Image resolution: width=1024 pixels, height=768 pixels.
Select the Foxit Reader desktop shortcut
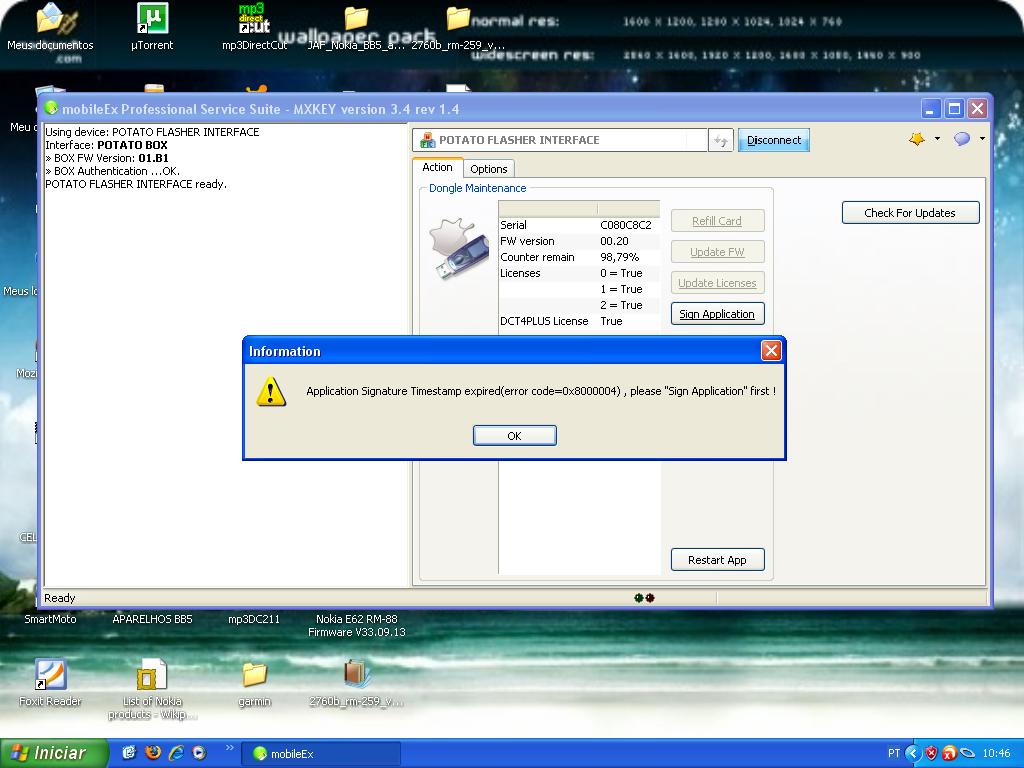(50, 682)
